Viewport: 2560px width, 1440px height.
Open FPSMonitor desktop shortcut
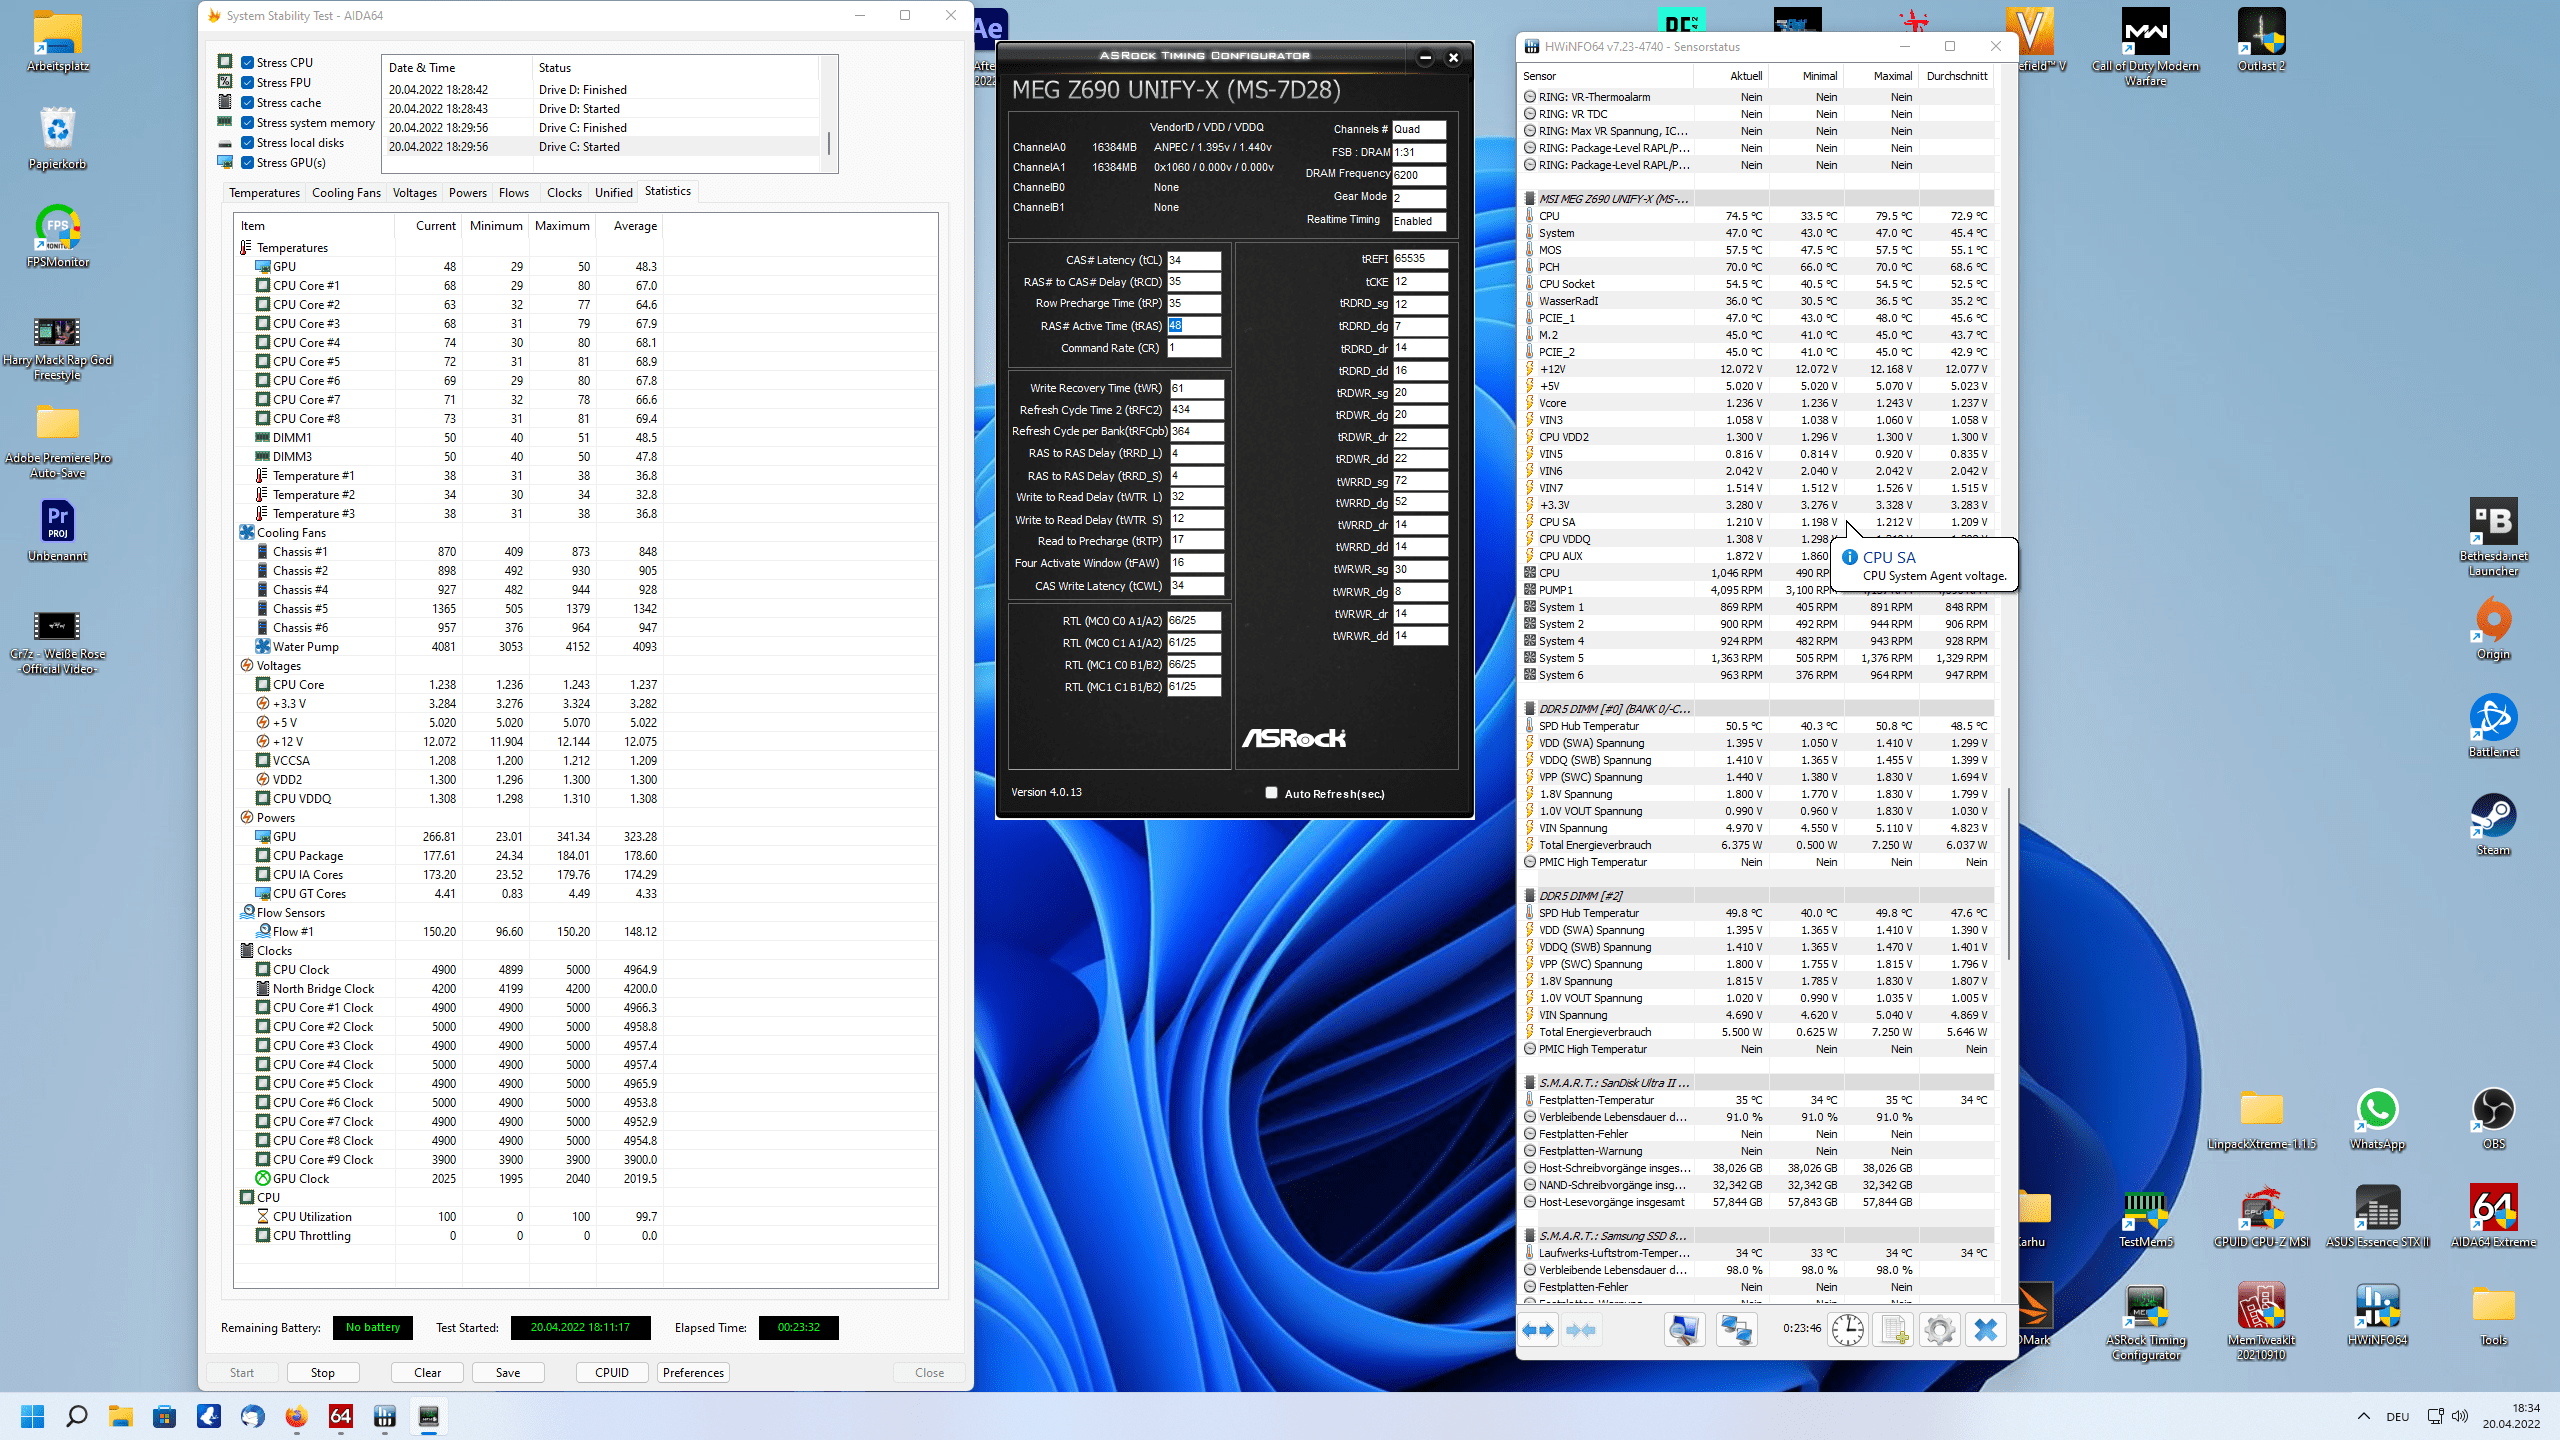click(x=58, y=235)
